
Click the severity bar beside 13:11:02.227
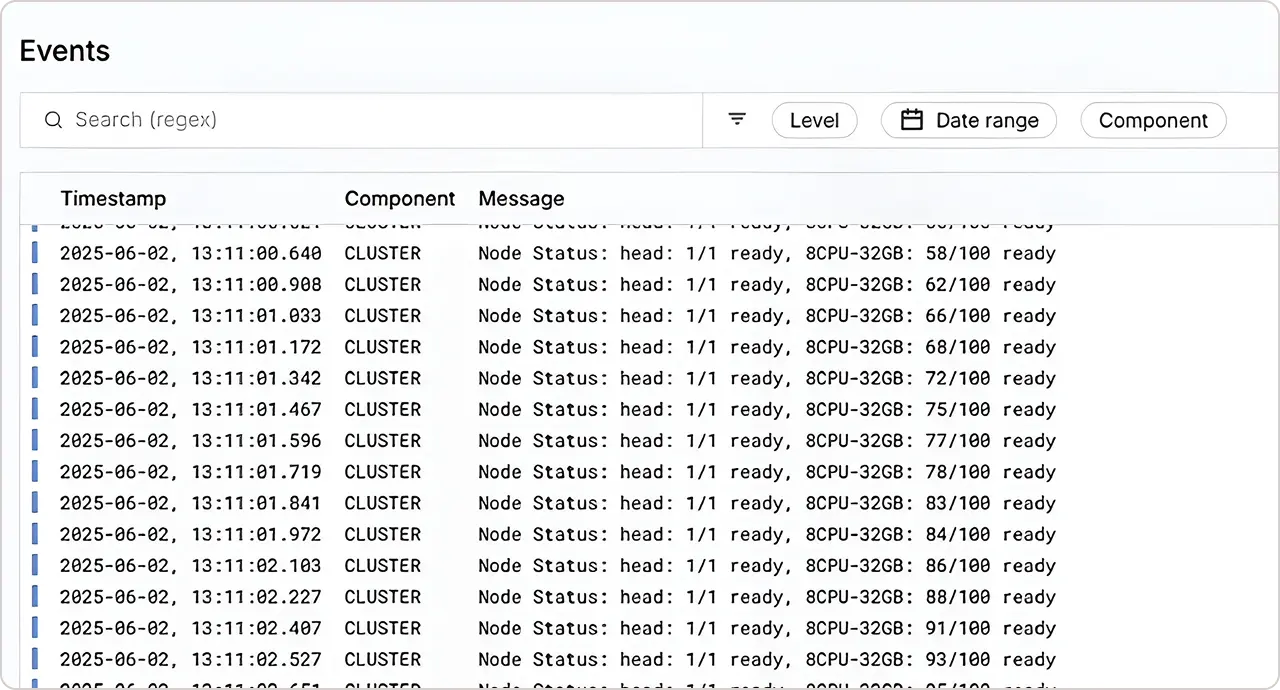coord(35,597)
